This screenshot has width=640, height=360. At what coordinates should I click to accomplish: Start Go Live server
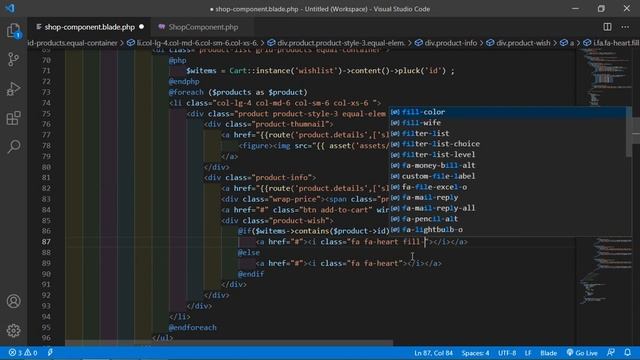click(x=582, y=353)
